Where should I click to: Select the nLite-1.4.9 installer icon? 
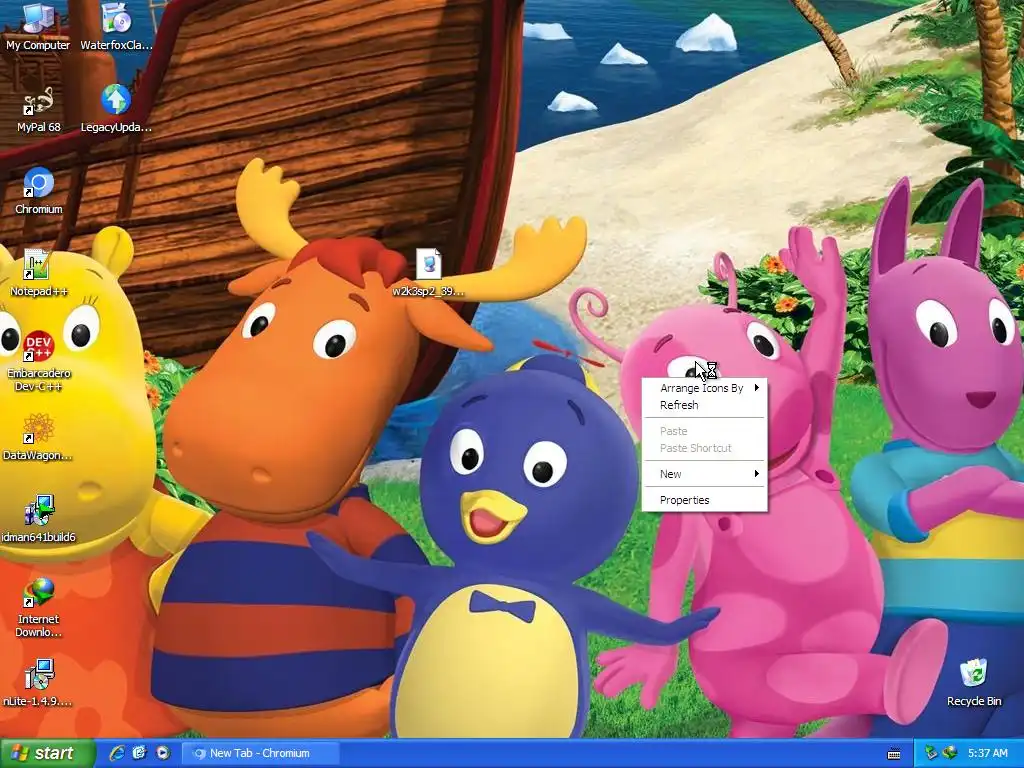pos(38,683)
